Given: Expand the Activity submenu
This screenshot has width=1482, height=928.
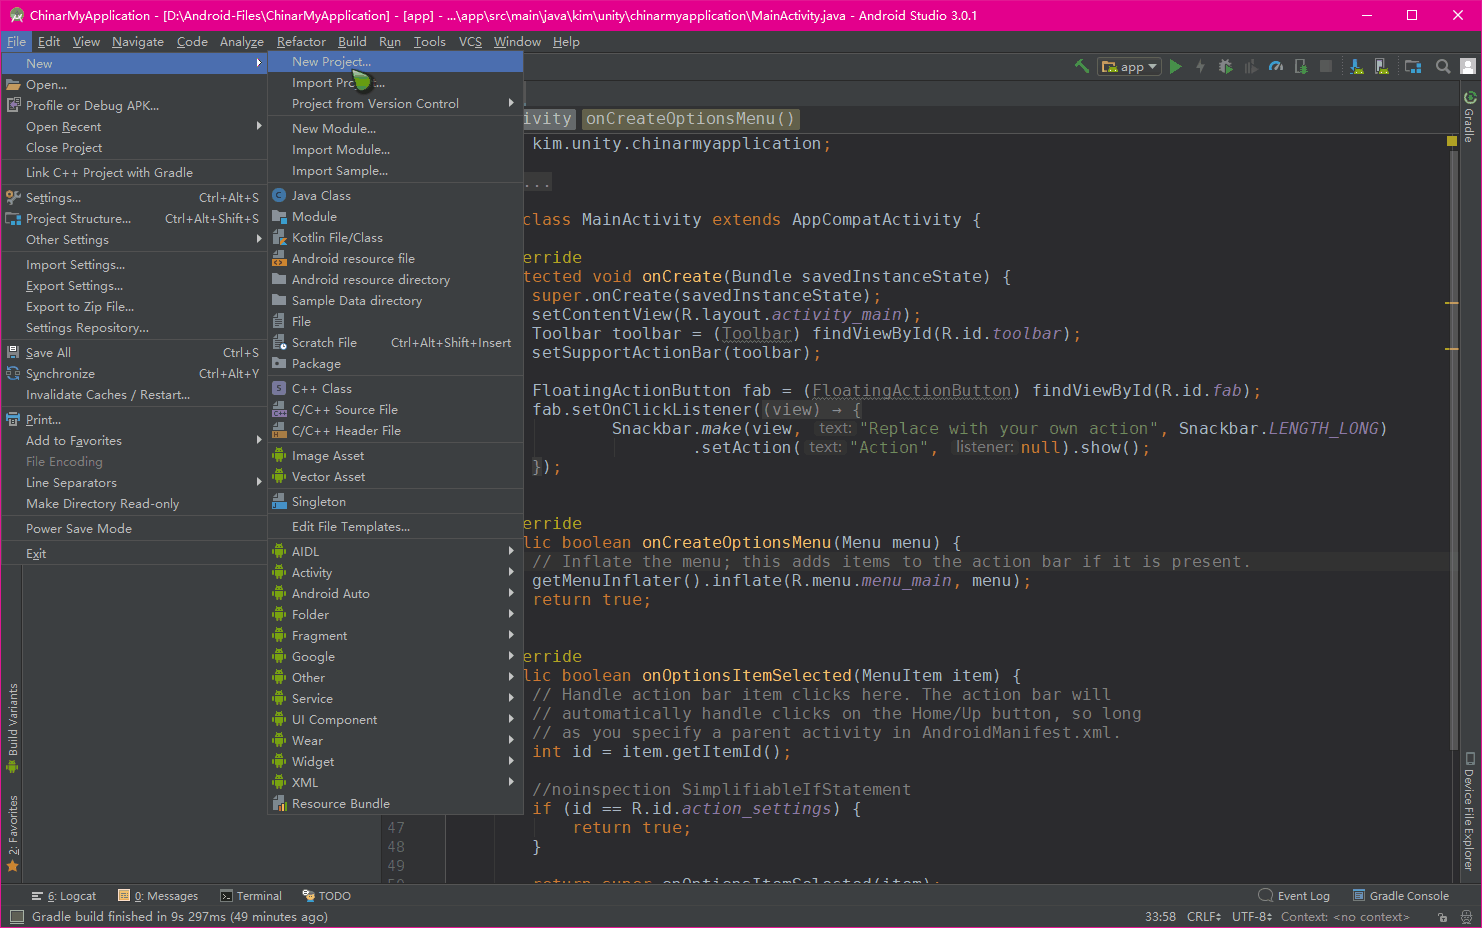Looking at the screenshot, I should [x=395, y=572].
